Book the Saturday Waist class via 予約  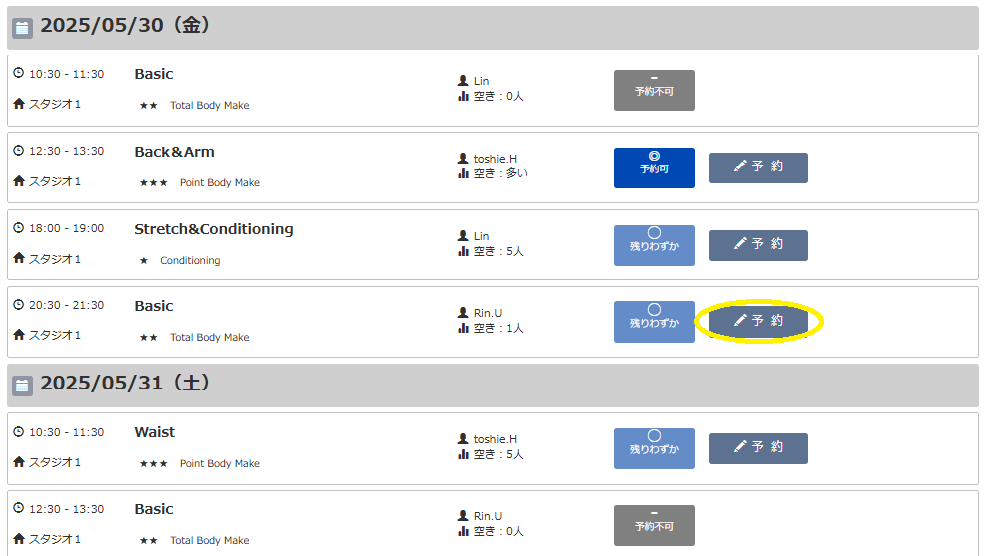(x=758, y=448)
